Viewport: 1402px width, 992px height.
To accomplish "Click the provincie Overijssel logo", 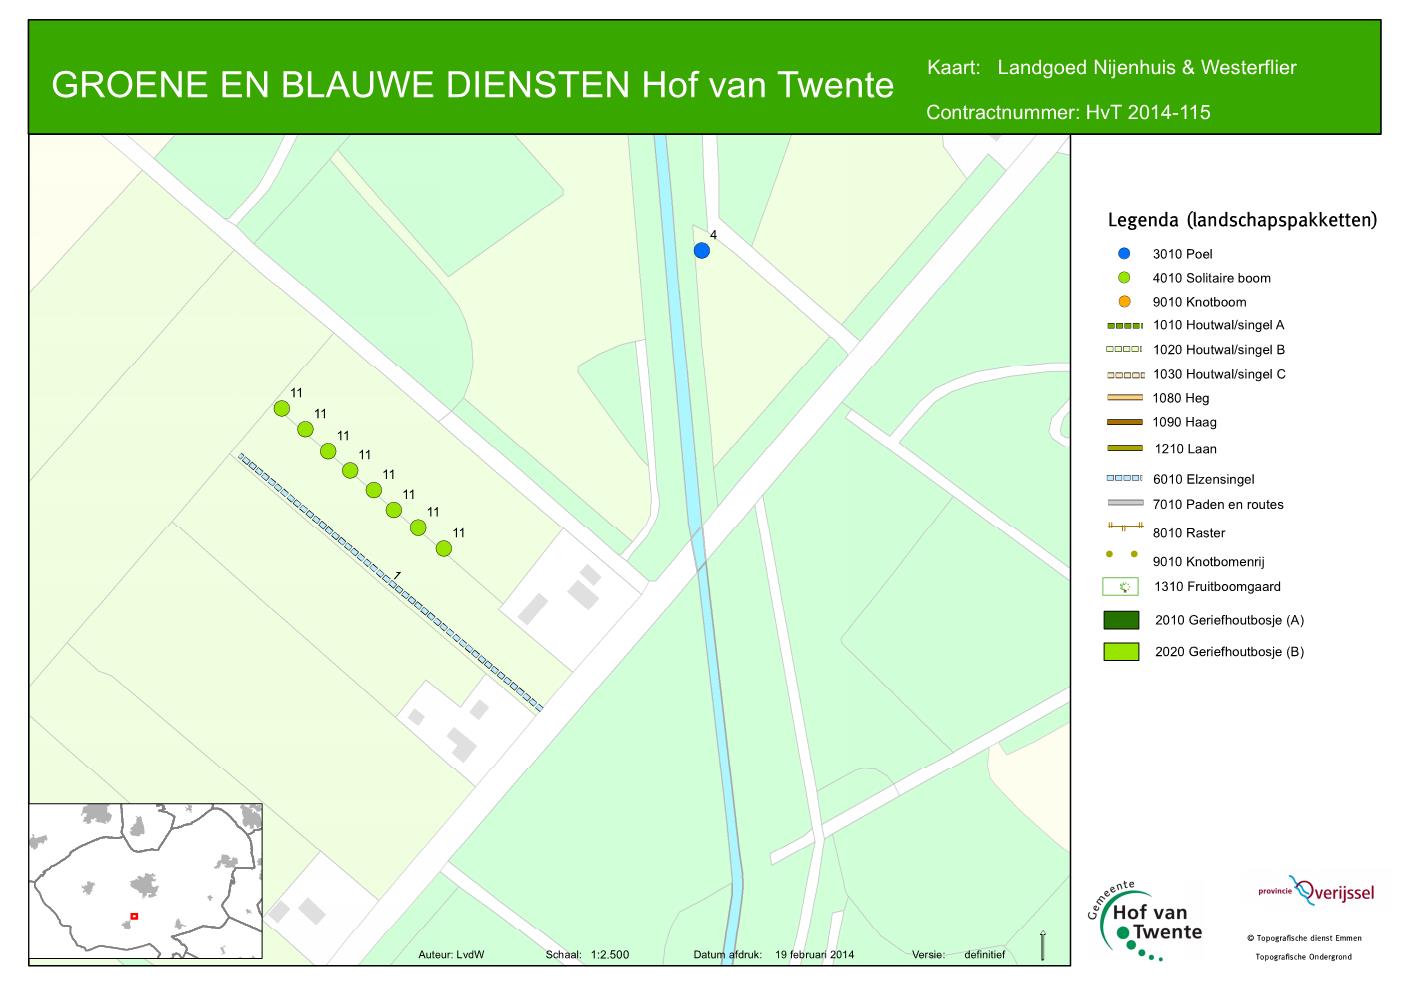I will (x=1316, y=890).
